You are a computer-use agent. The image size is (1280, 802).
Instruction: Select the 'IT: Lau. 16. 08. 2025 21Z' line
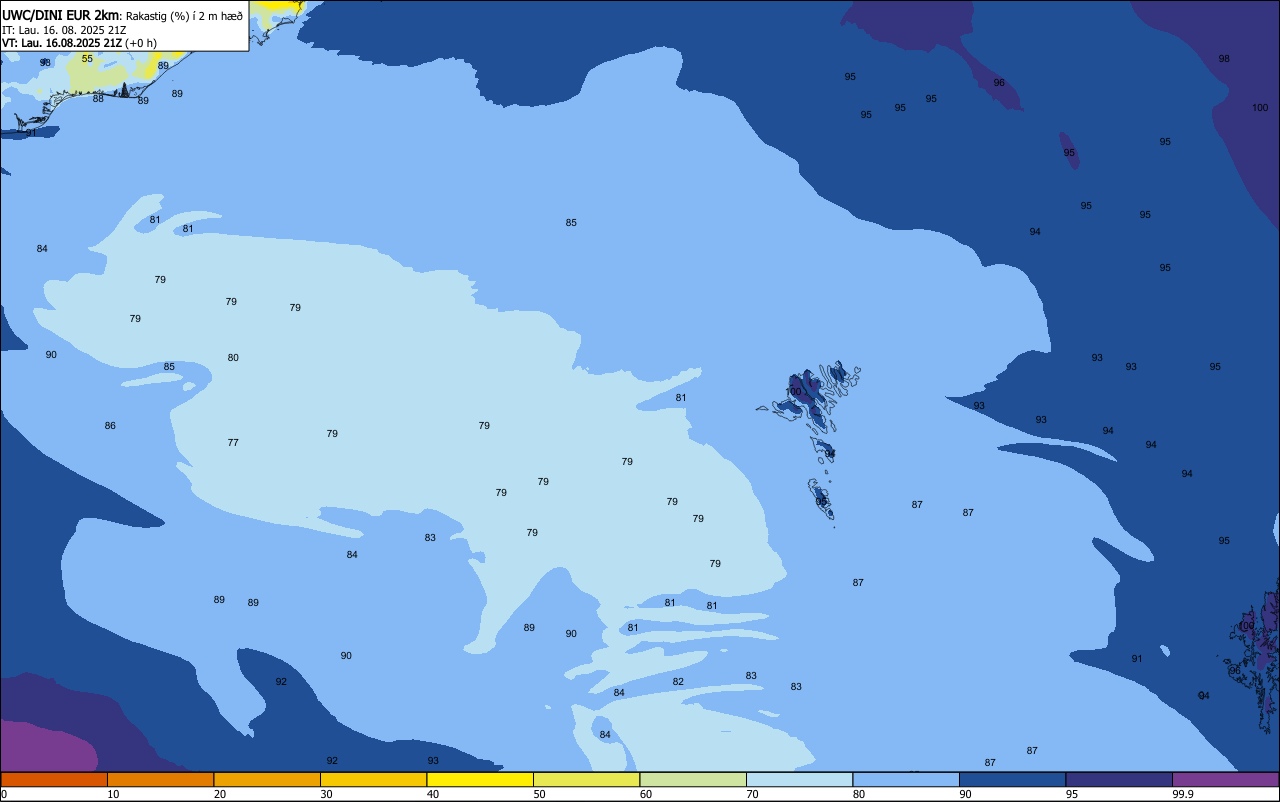66,30
